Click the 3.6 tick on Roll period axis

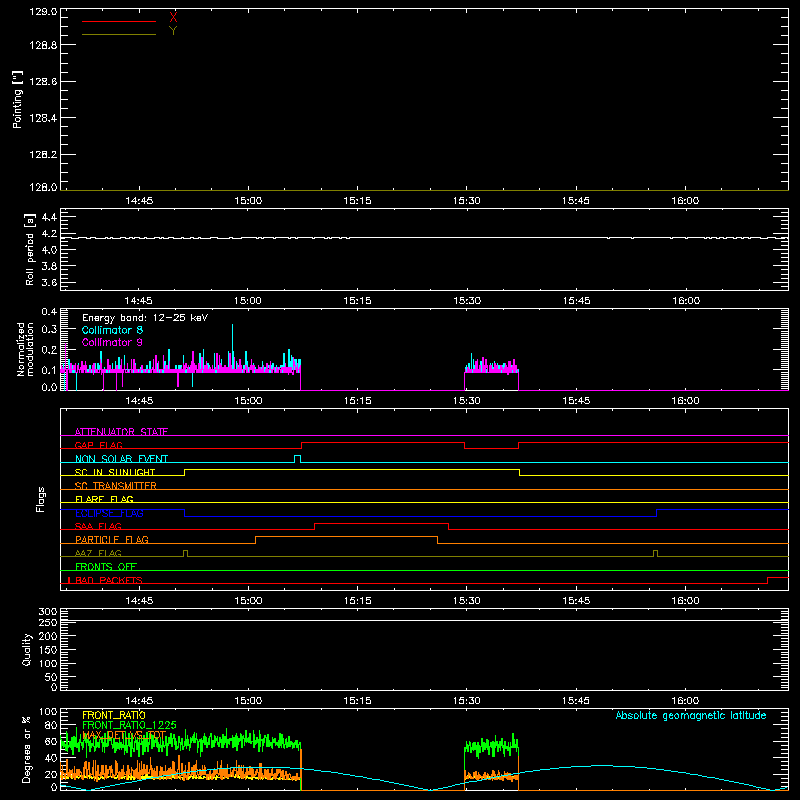[x=49, y=283]
